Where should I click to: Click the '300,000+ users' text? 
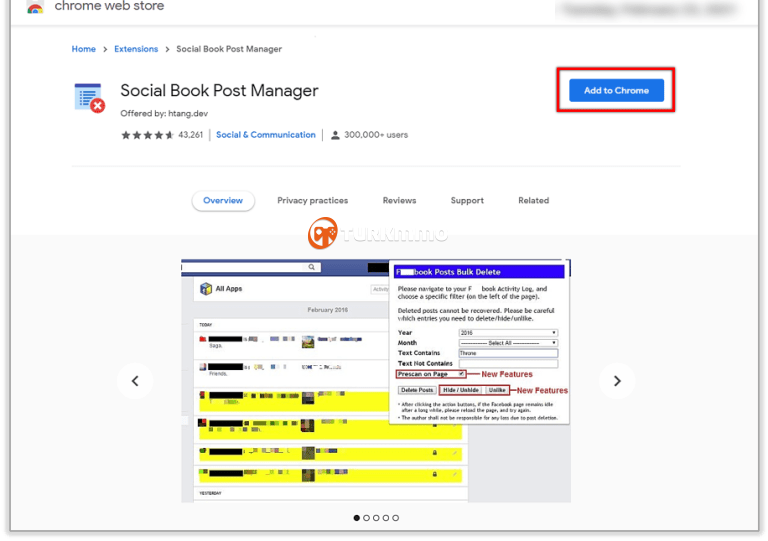pos(376,135)
